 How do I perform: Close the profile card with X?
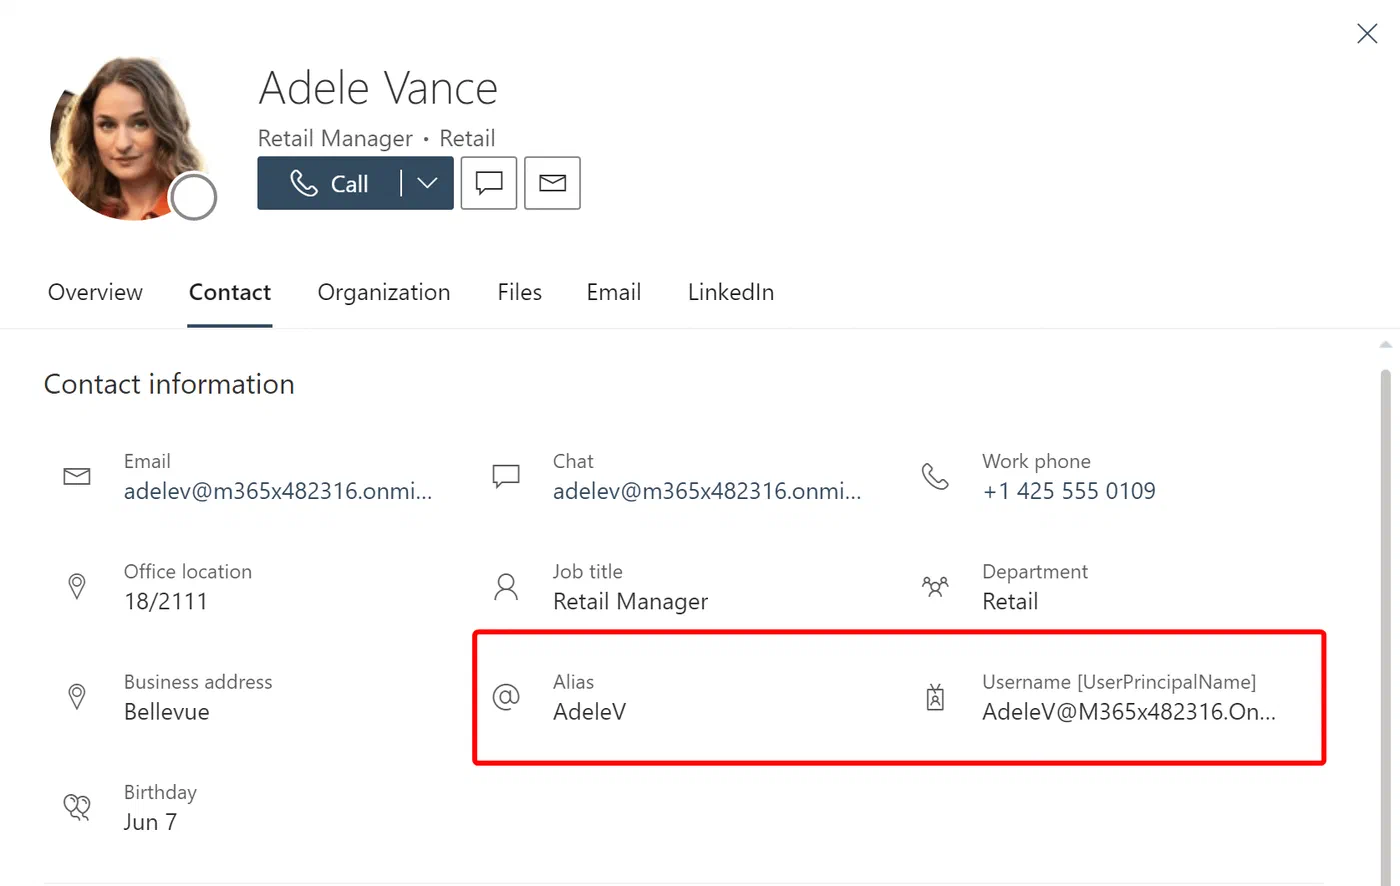click(x=1367, y=34)
